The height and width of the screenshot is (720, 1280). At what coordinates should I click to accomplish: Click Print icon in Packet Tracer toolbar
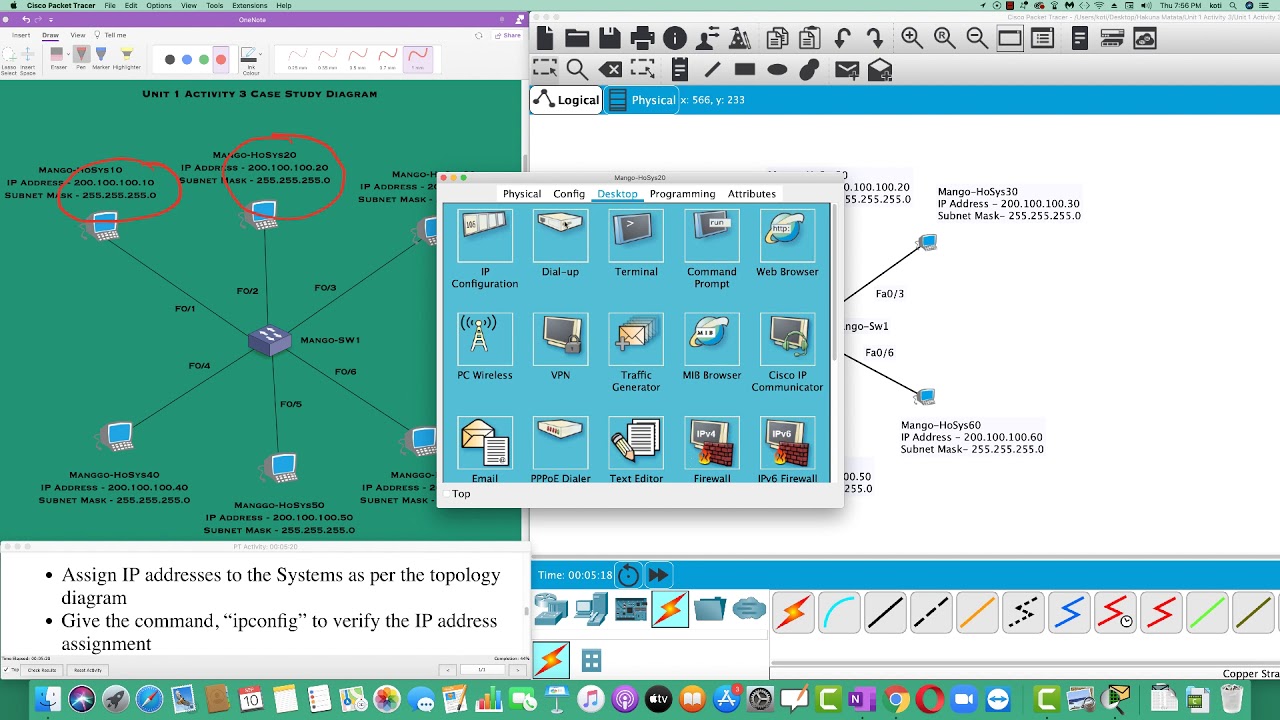tap(642, 38)
